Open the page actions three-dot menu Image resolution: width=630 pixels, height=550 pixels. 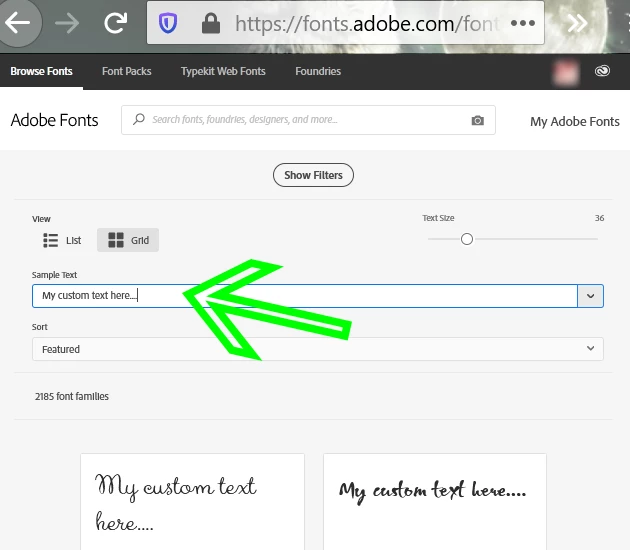pyautogui.click(x=523, y=23)
